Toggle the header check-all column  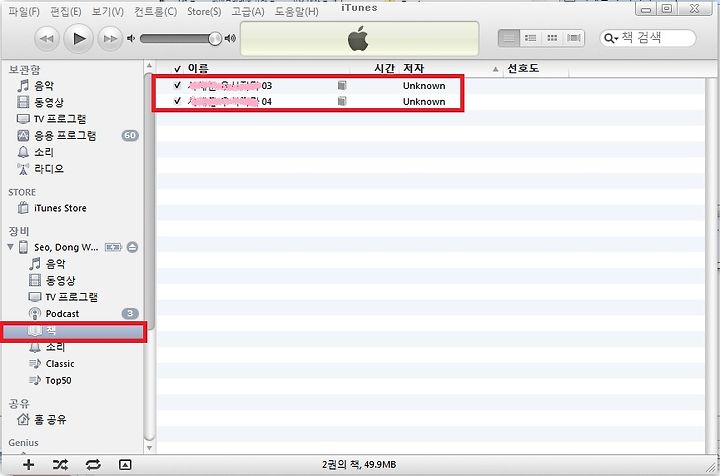click(x=177, y=69)
